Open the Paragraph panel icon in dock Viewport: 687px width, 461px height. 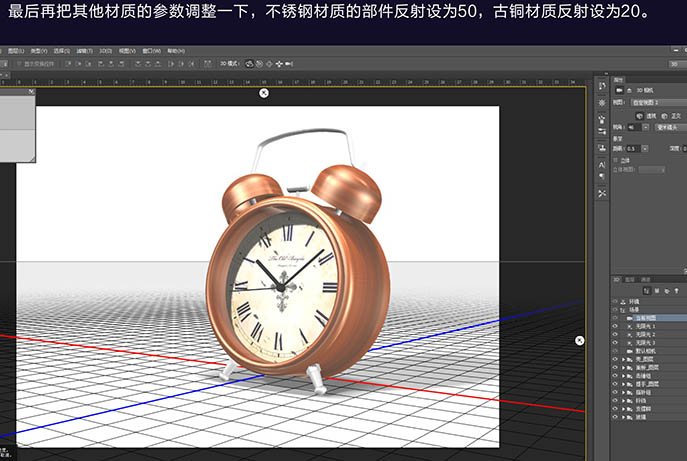[x=602, y=176]
